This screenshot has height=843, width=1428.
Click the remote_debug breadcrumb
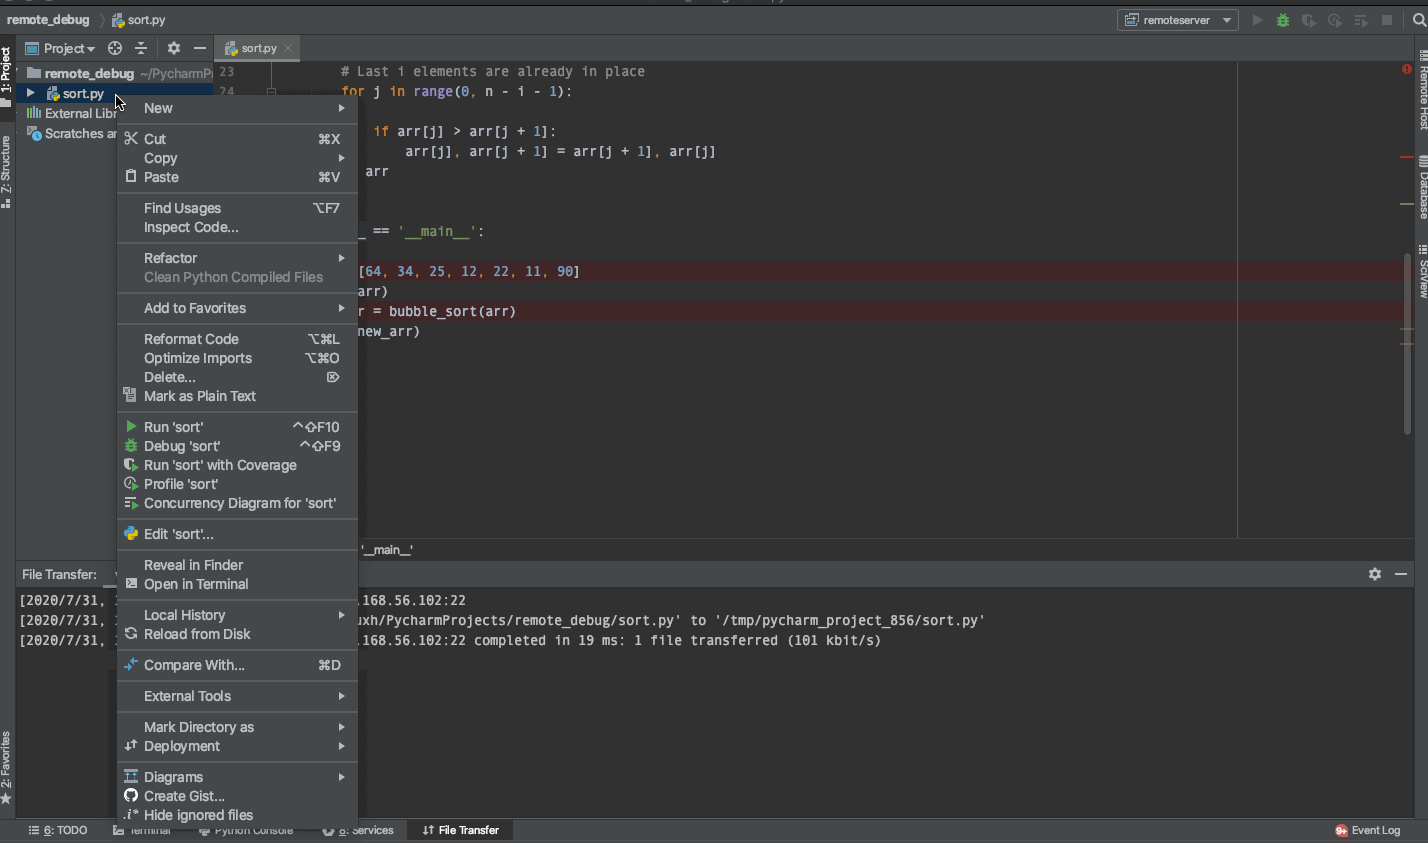[x=48, y=20]
